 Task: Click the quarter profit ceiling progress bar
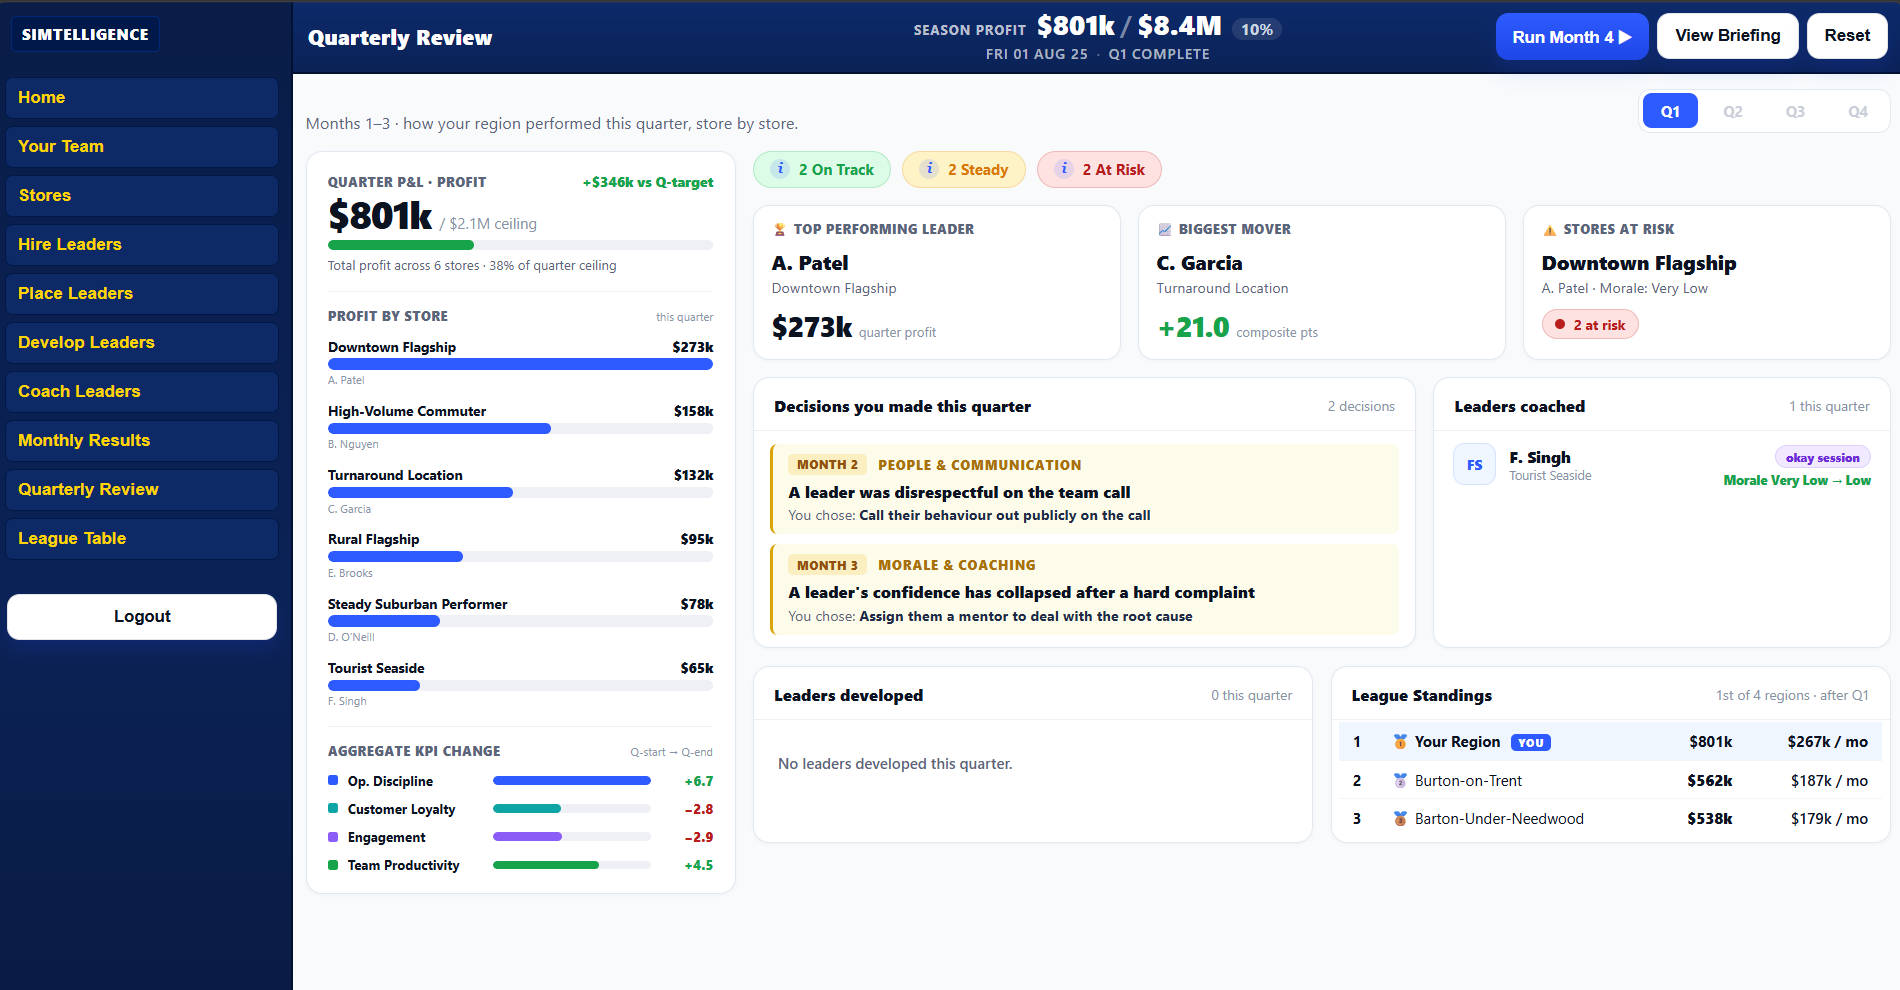(x=520, y=245)
